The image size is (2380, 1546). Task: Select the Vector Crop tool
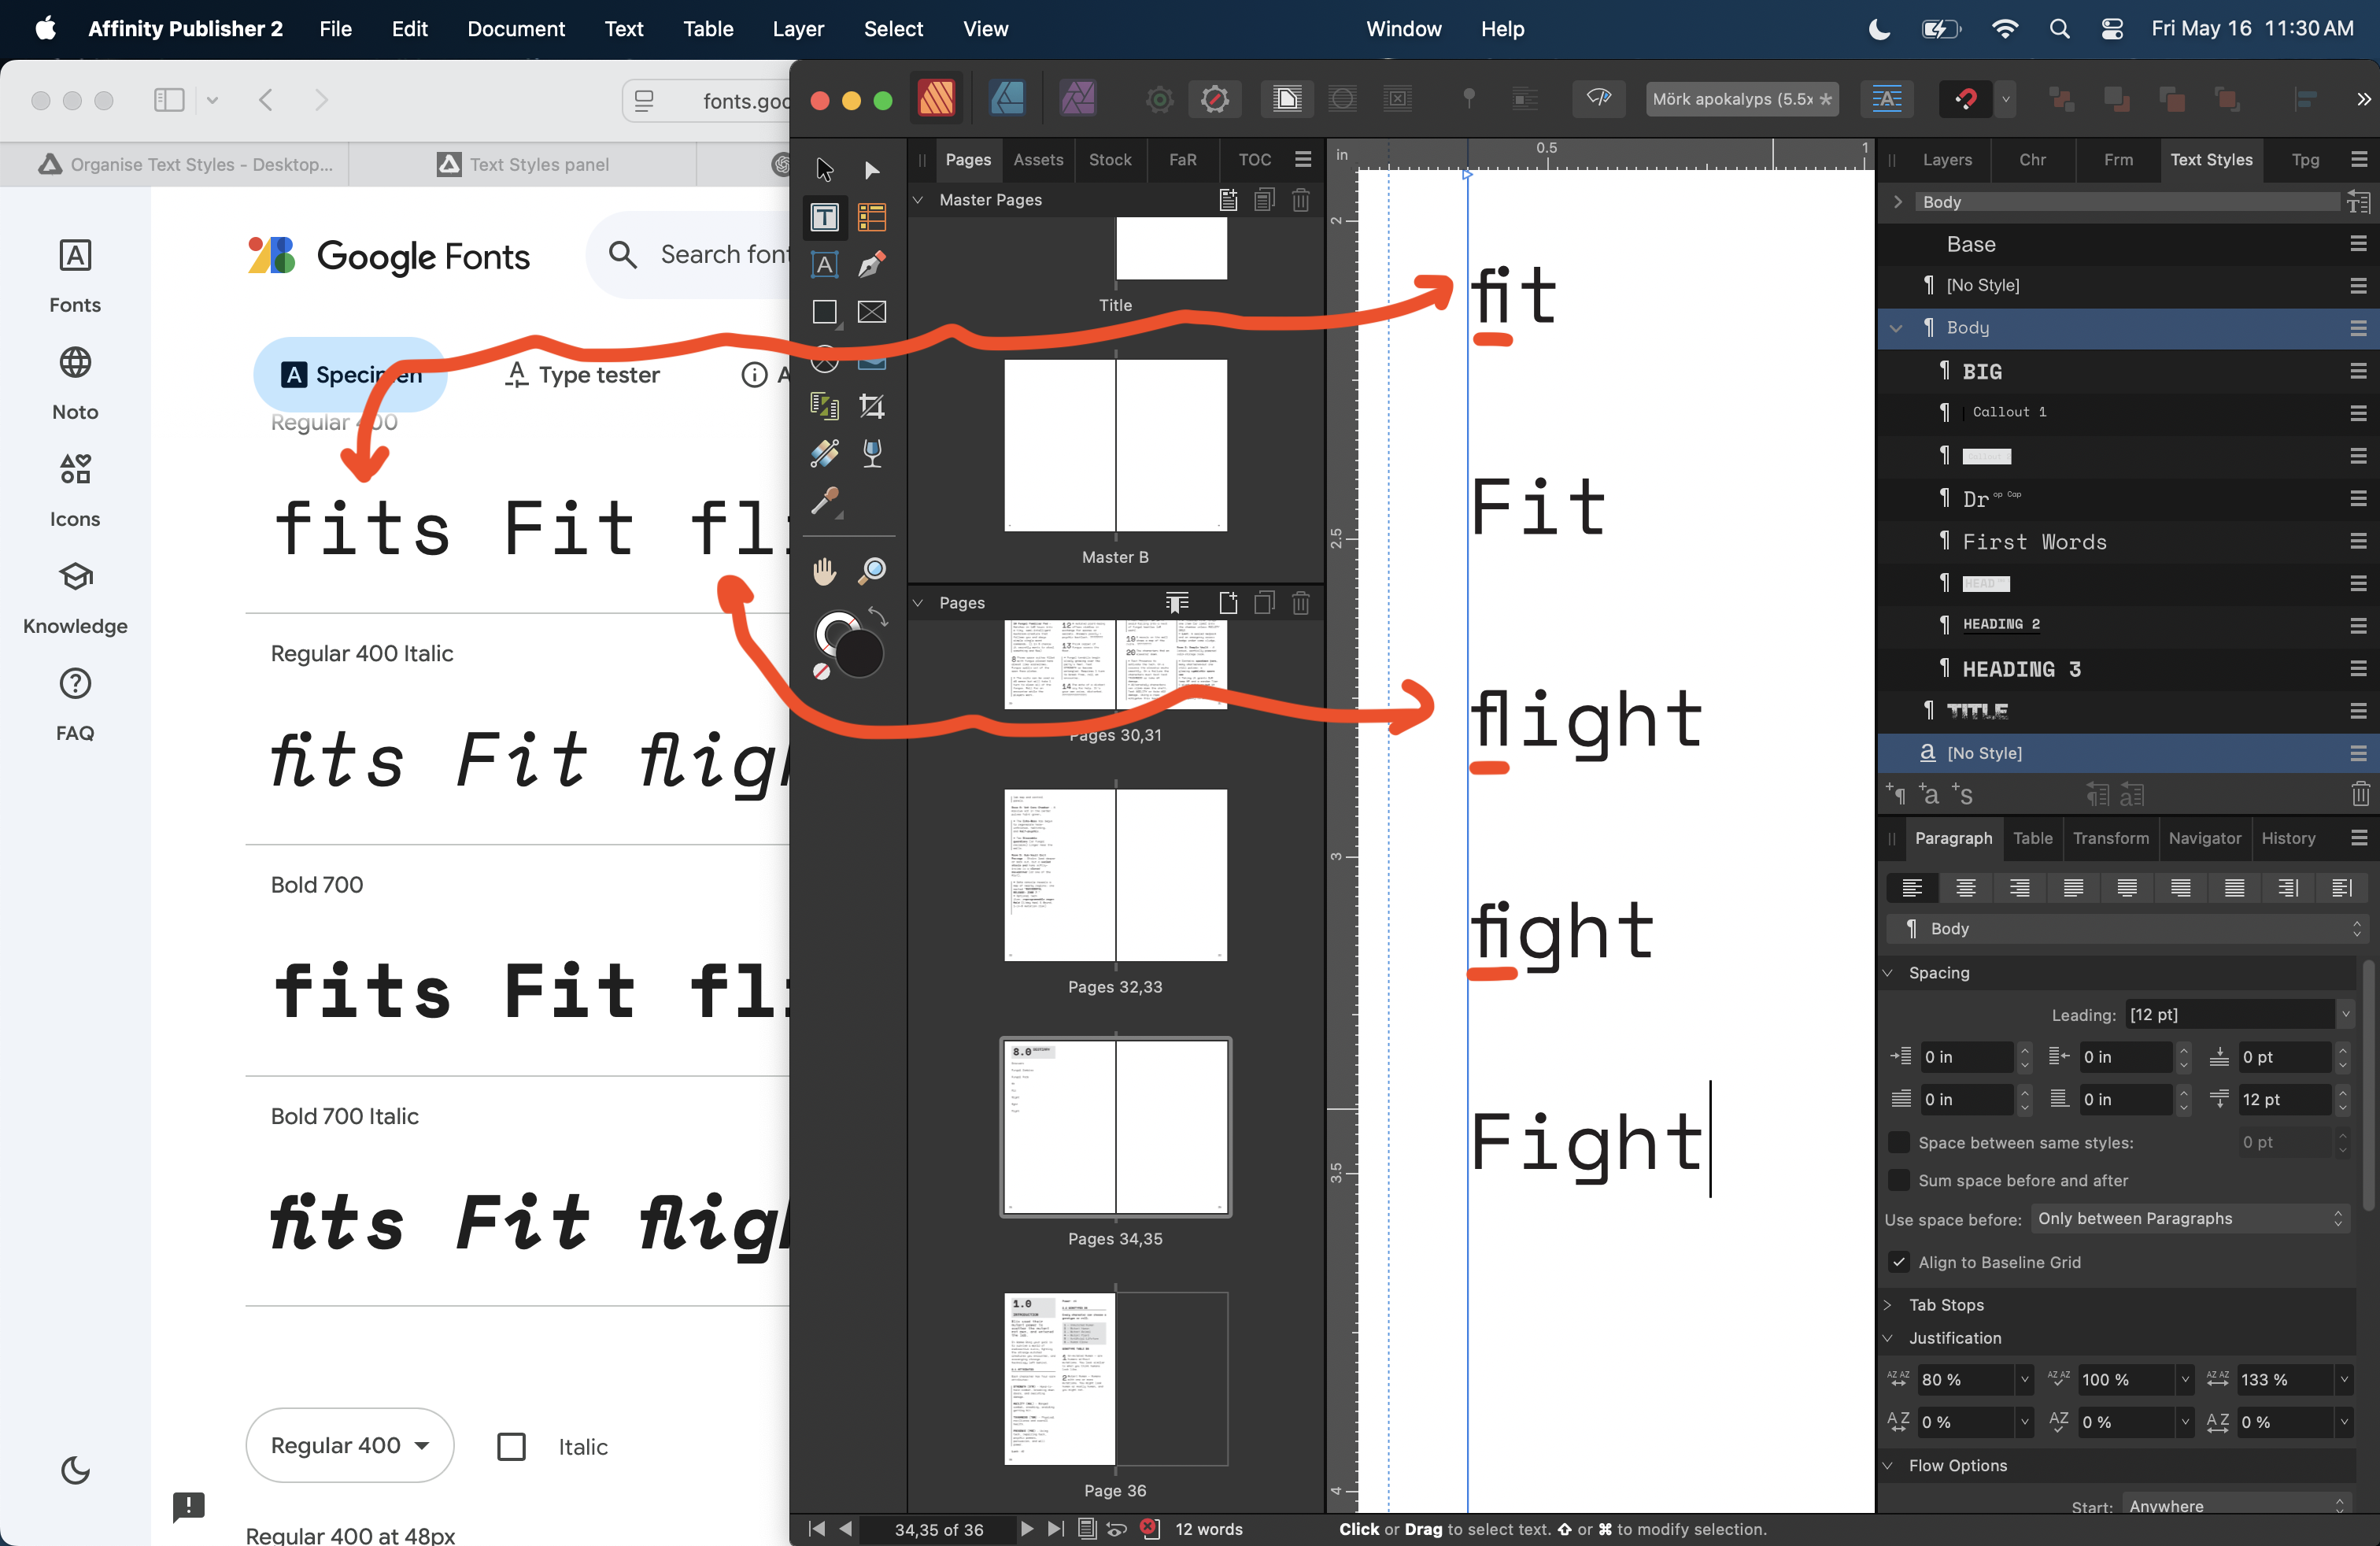point(872,406)
